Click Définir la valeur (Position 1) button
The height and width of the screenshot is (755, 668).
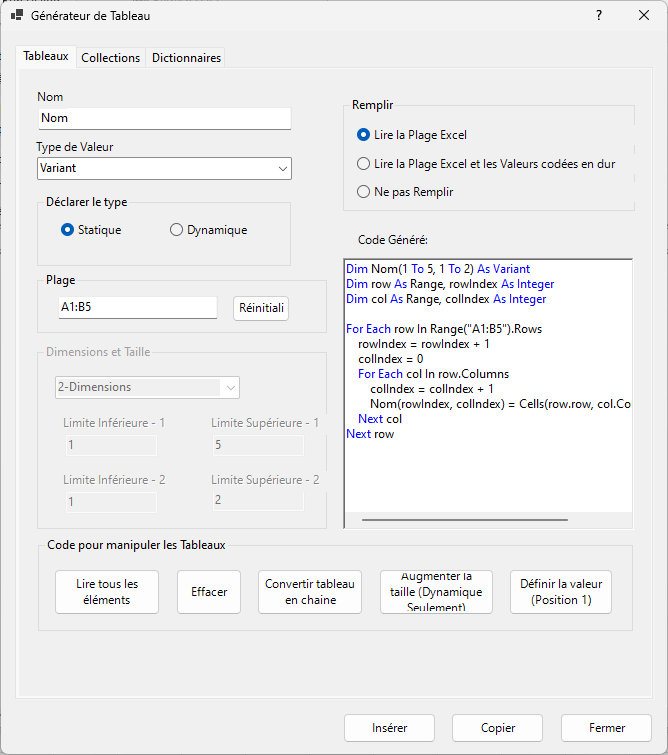(561, 592)
